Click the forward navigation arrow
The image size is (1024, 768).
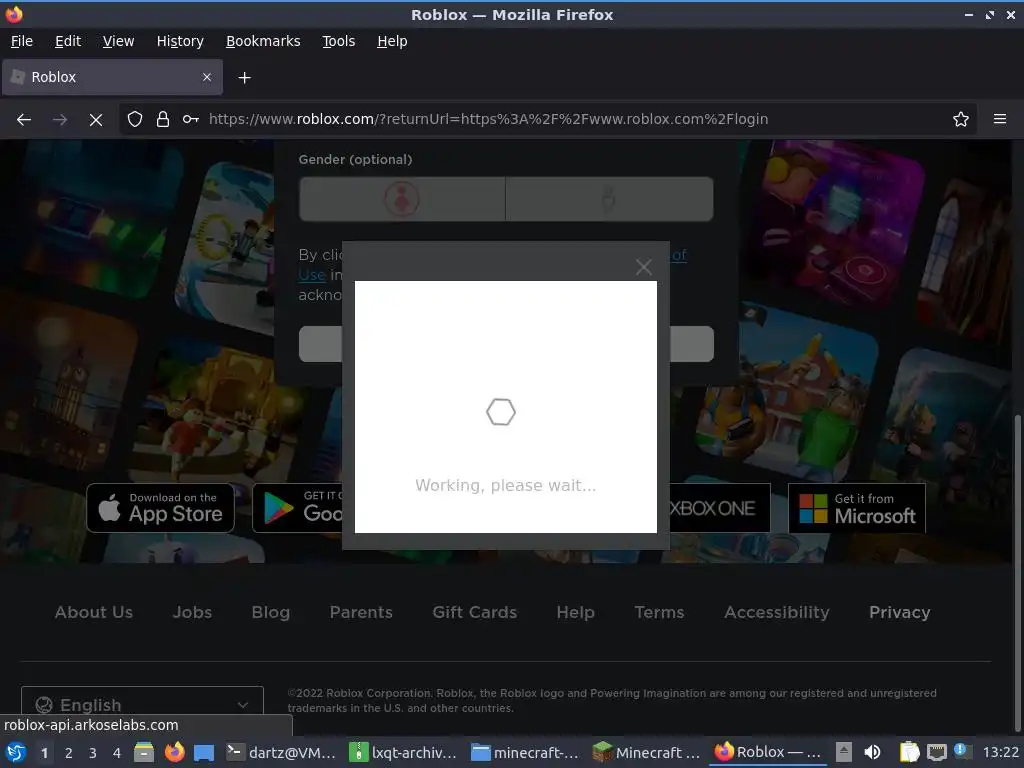coord(59,120)
